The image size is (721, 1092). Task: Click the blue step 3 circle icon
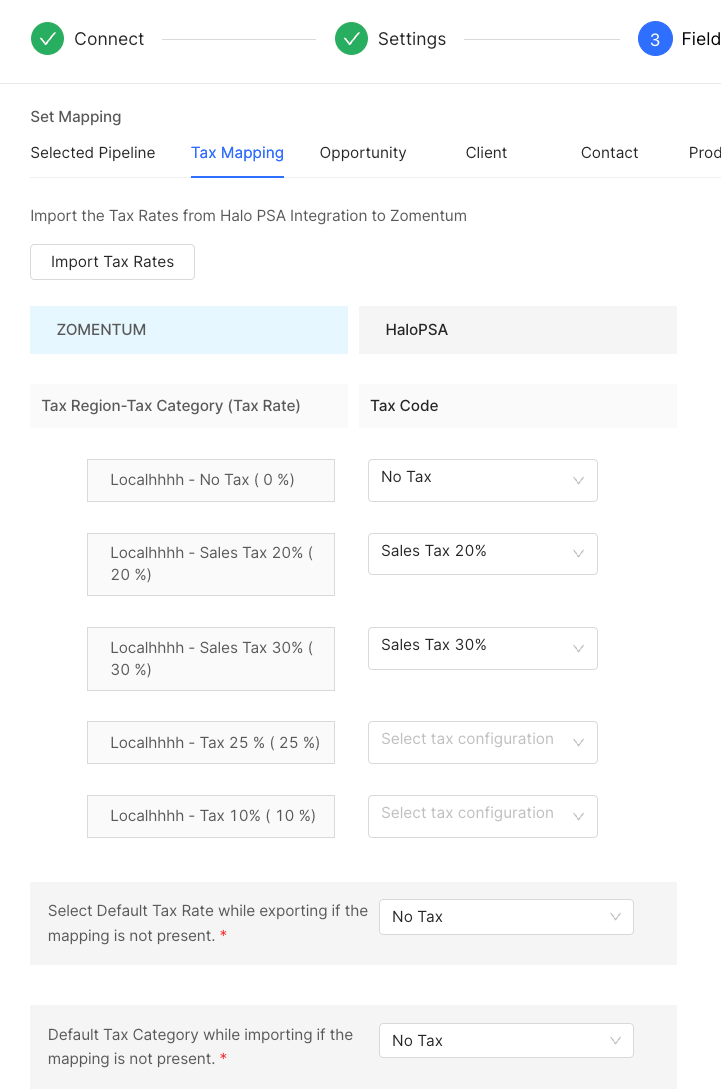(x=655, y=39)
